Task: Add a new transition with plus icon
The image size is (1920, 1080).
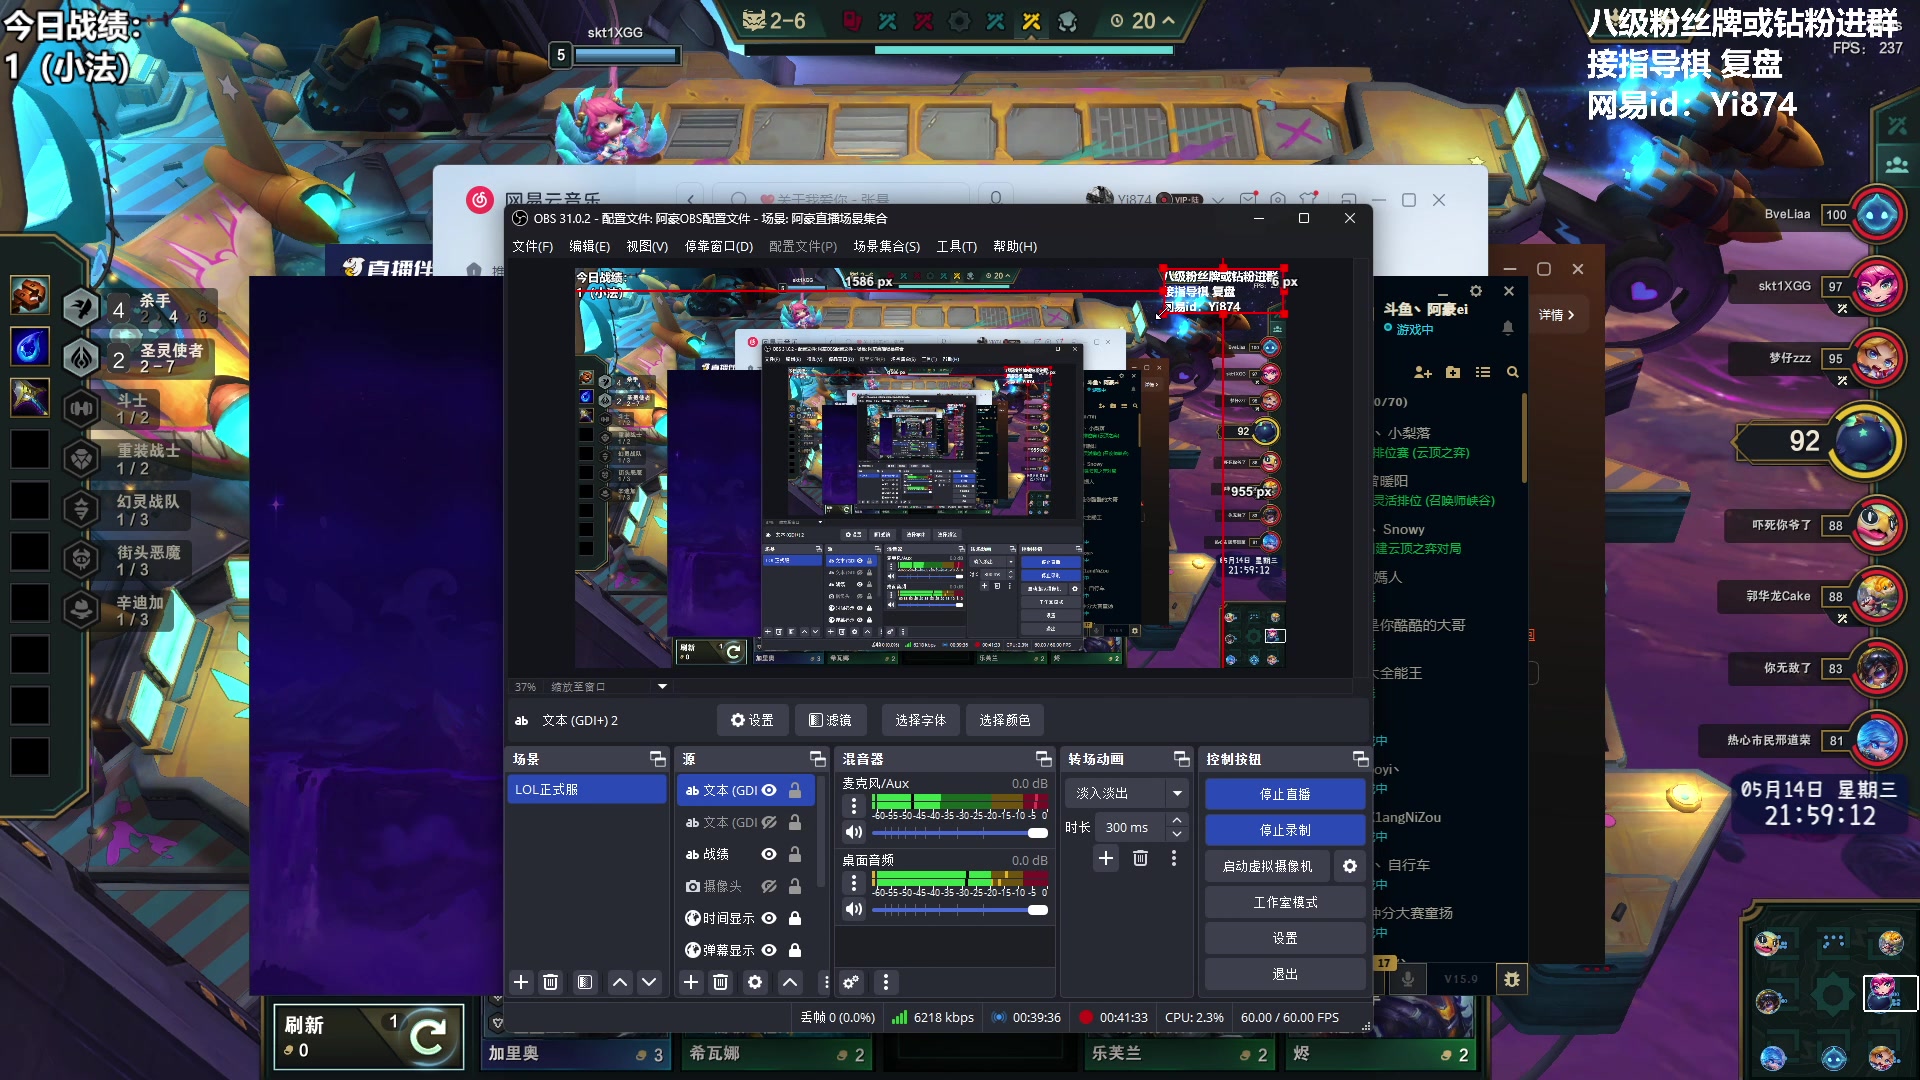Action: (1106, 858)
